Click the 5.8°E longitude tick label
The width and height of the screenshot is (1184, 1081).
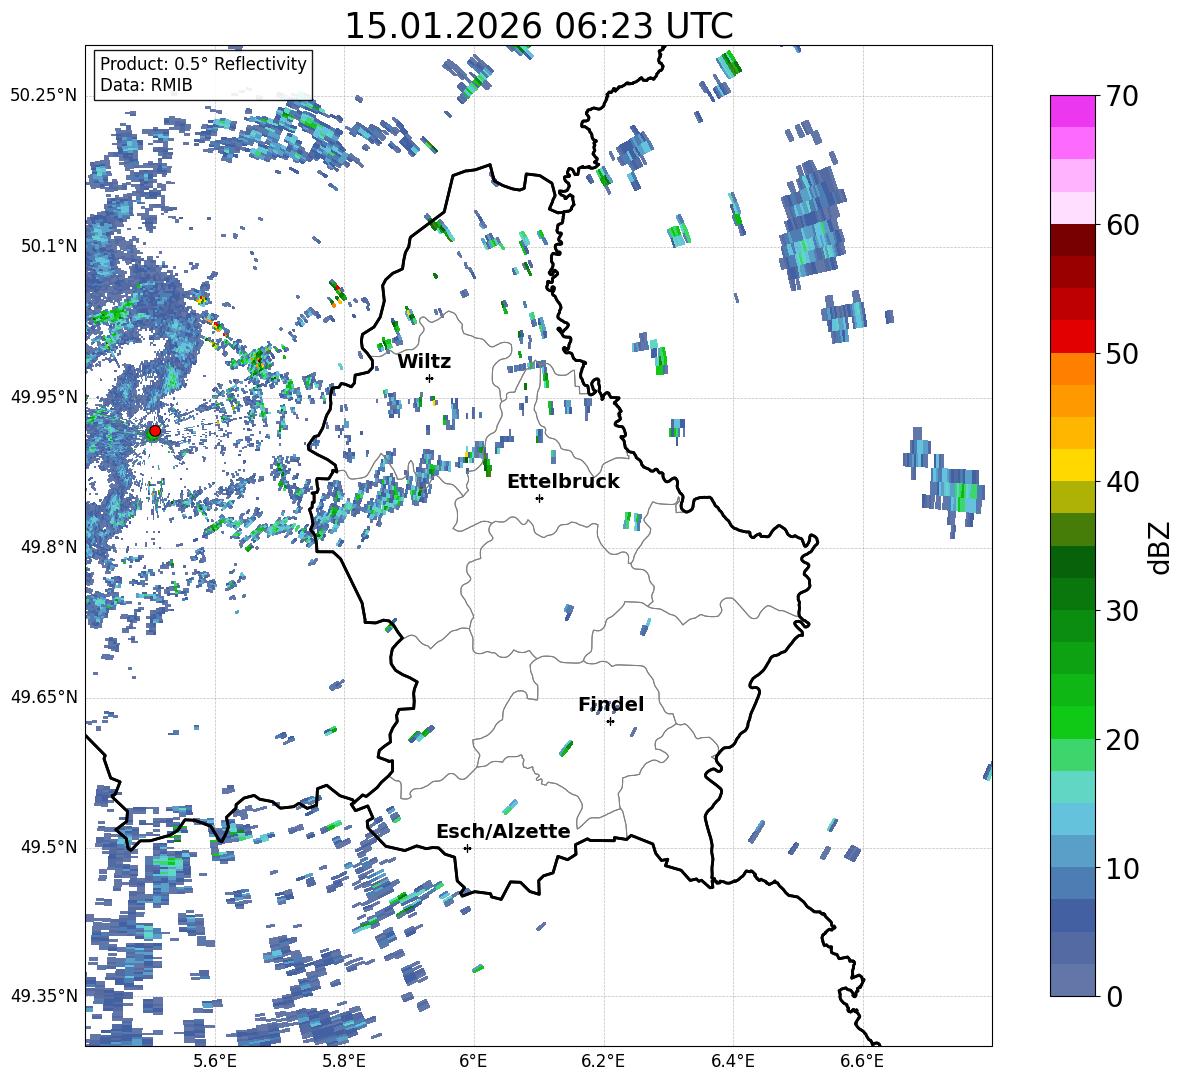coord(344,1061)
